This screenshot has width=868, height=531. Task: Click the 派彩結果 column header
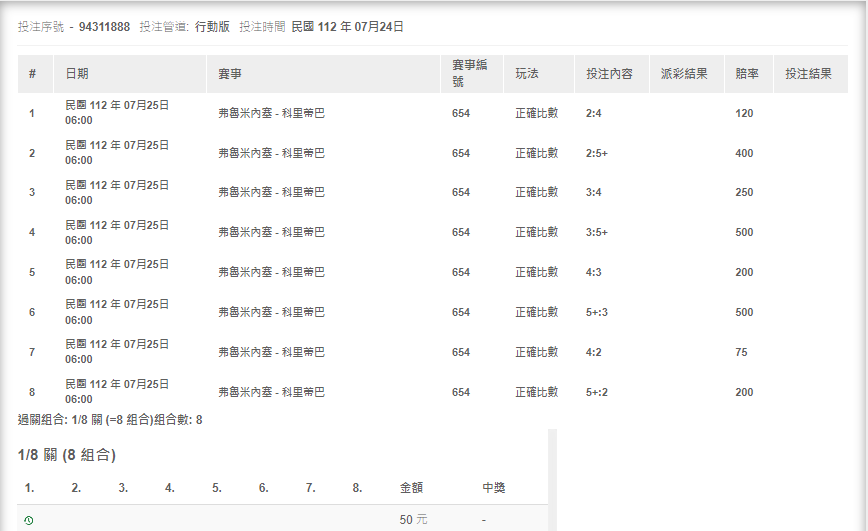[x=685, y=74]
